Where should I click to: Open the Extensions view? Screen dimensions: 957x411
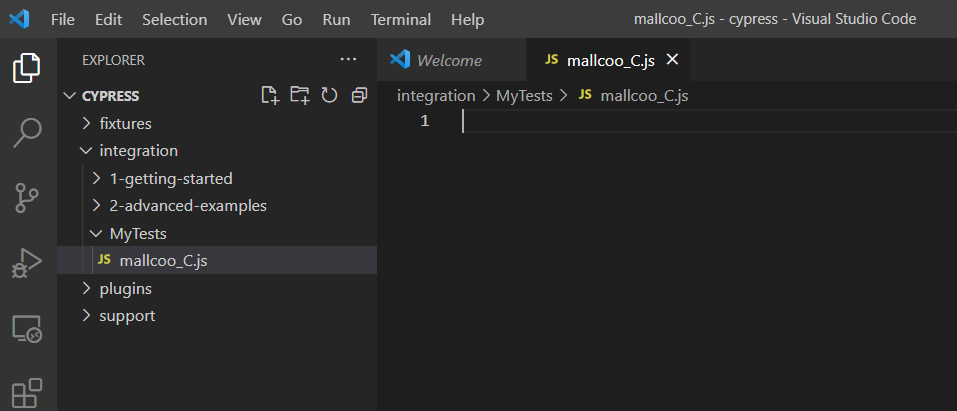click(x=27, y=392)
